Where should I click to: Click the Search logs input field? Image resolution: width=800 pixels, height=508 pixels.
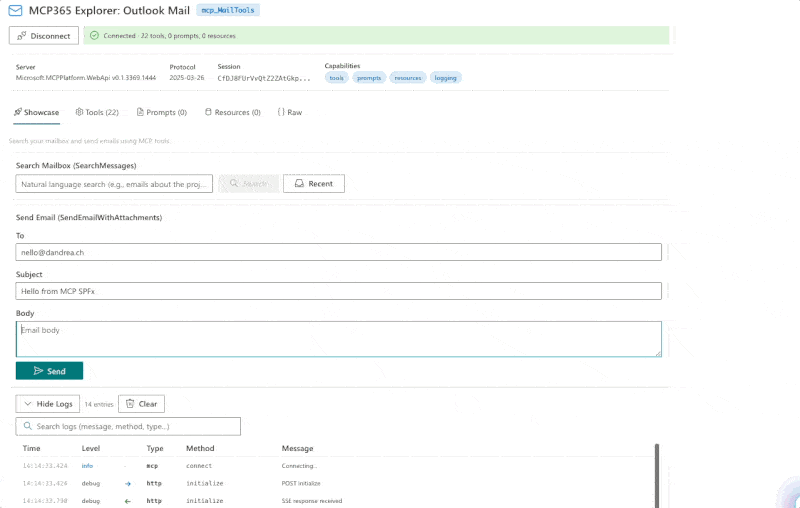pos(128,426)
